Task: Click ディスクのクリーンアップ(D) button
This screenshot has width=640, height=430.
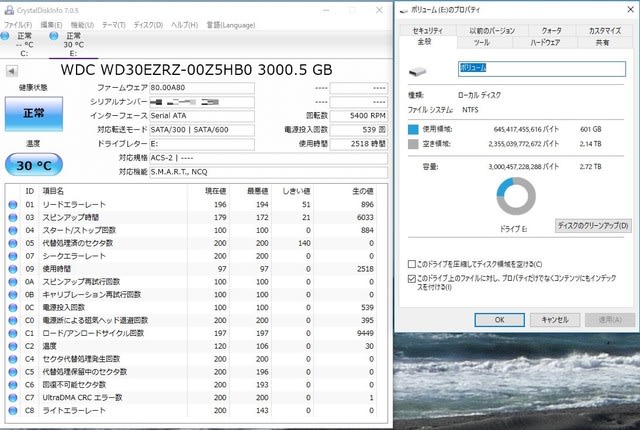Action: [x=593, y=226]
